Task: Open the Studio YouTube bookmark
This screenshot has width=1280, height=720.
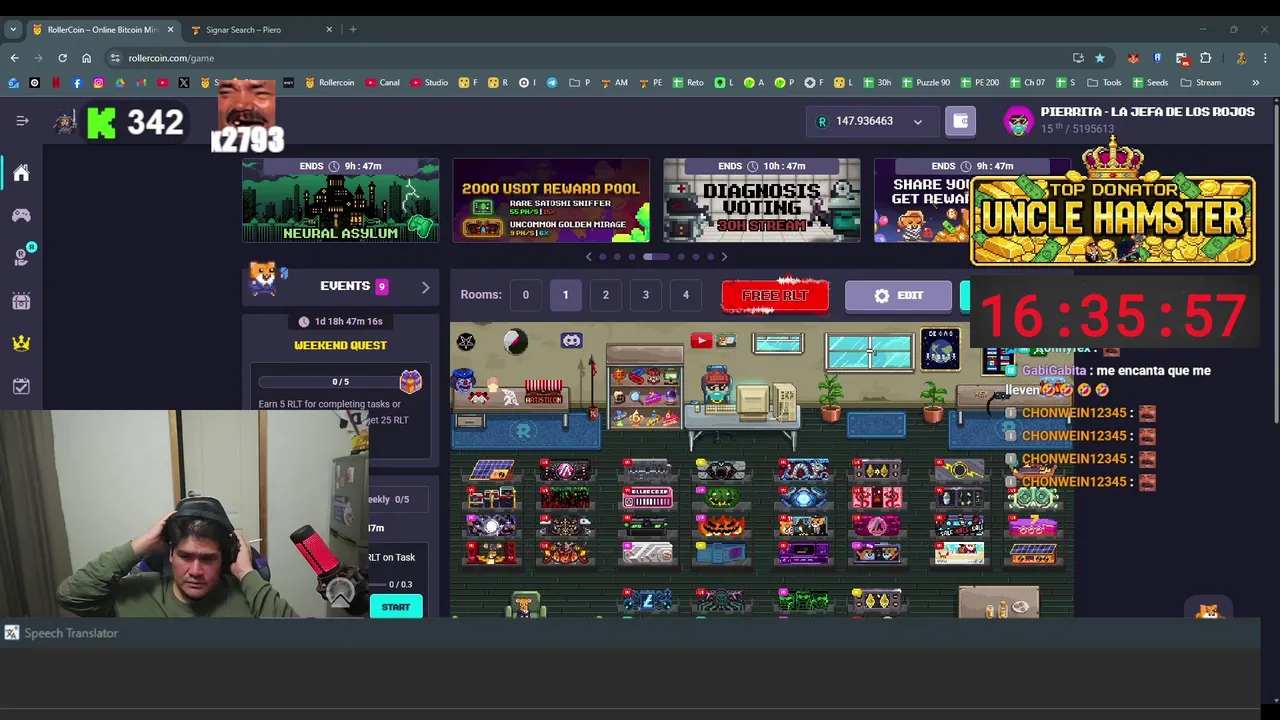Action: click(429, 83)
